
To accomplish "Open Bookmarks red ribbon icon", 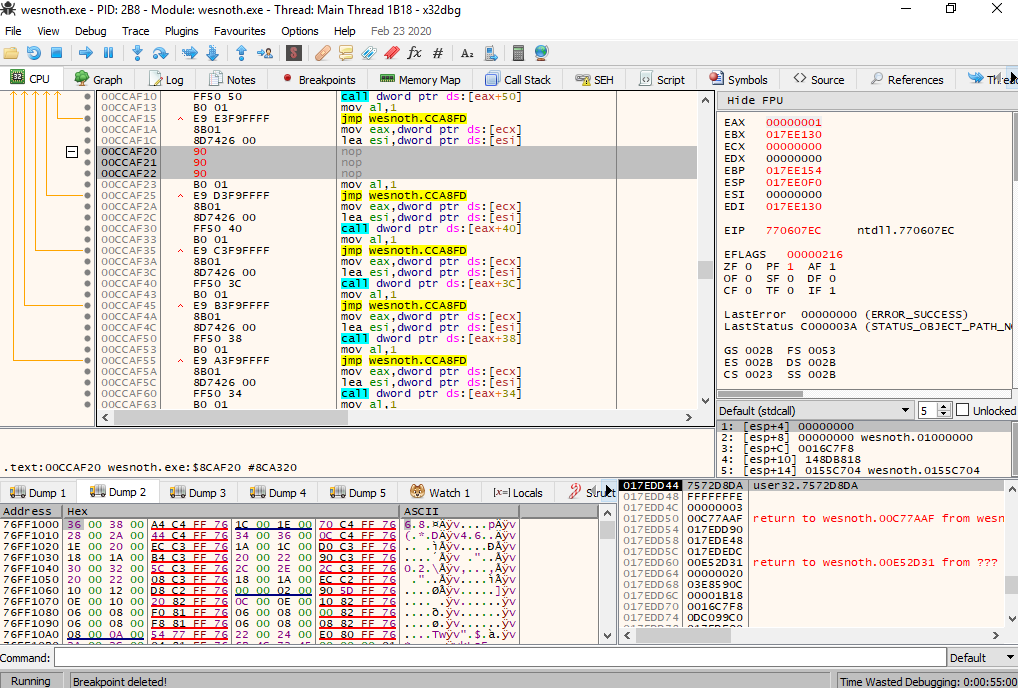I will (391, 53).
